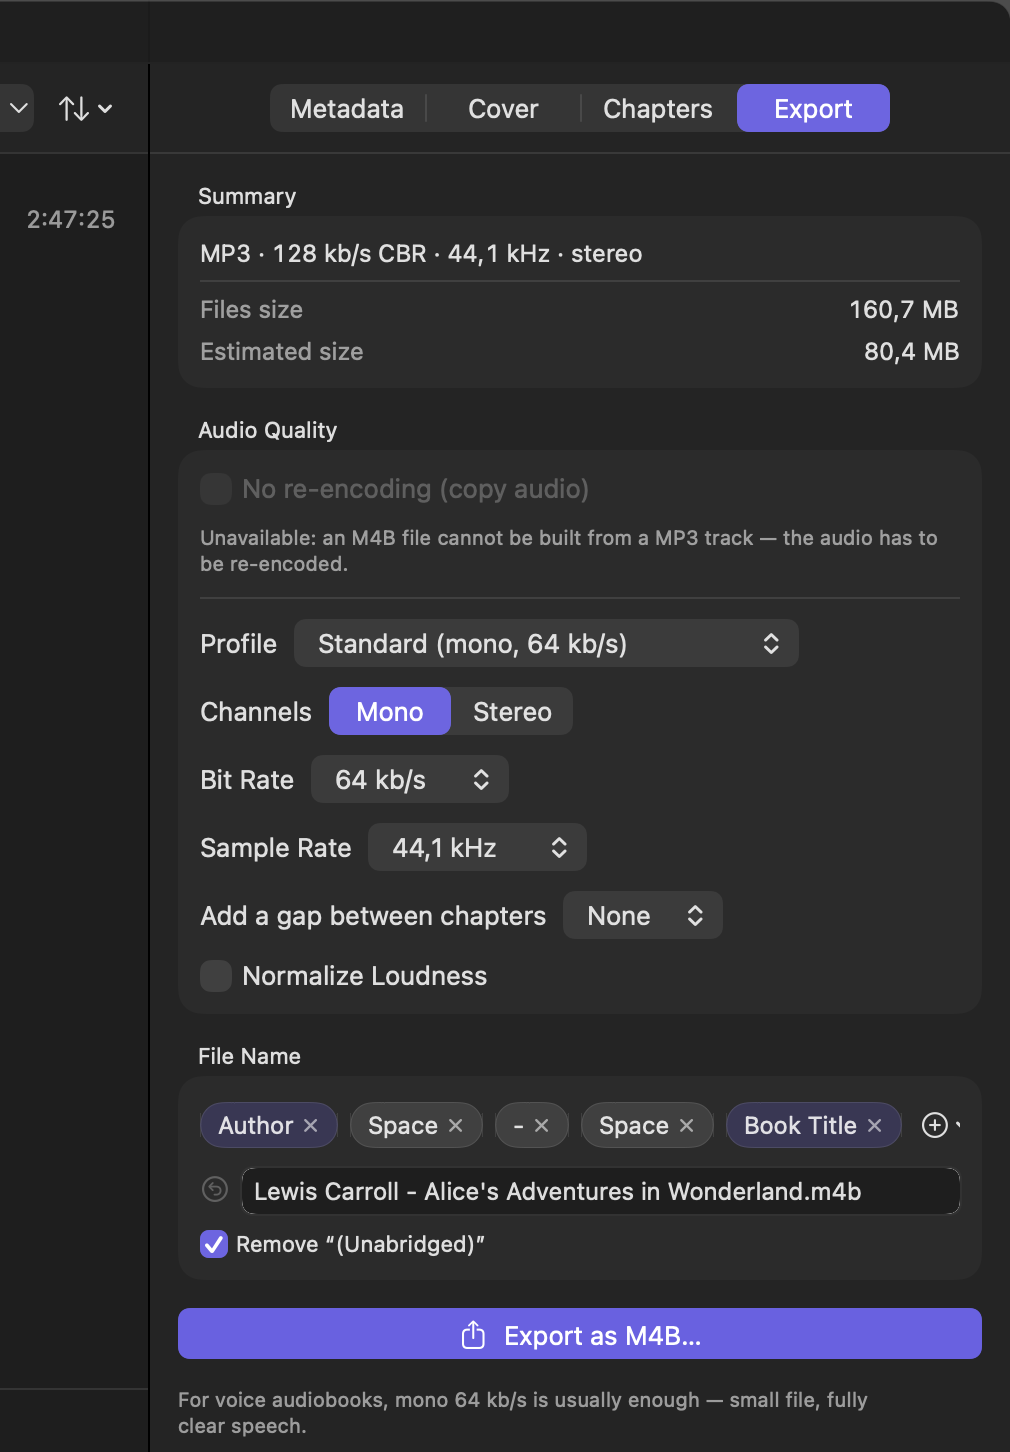Select Mono channels

pyautogui.click(x=390, y=711)
